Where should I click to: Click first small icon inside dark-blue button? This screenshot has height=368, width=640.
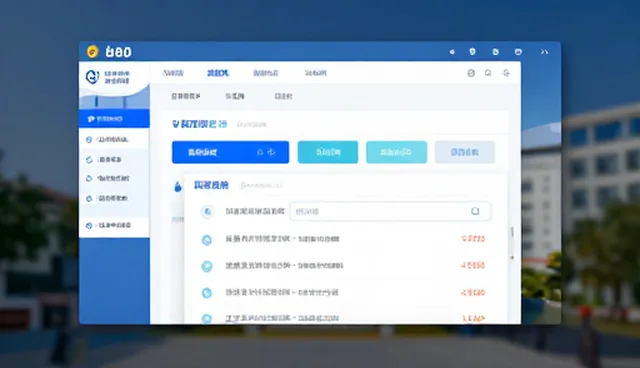coord(260,152)
